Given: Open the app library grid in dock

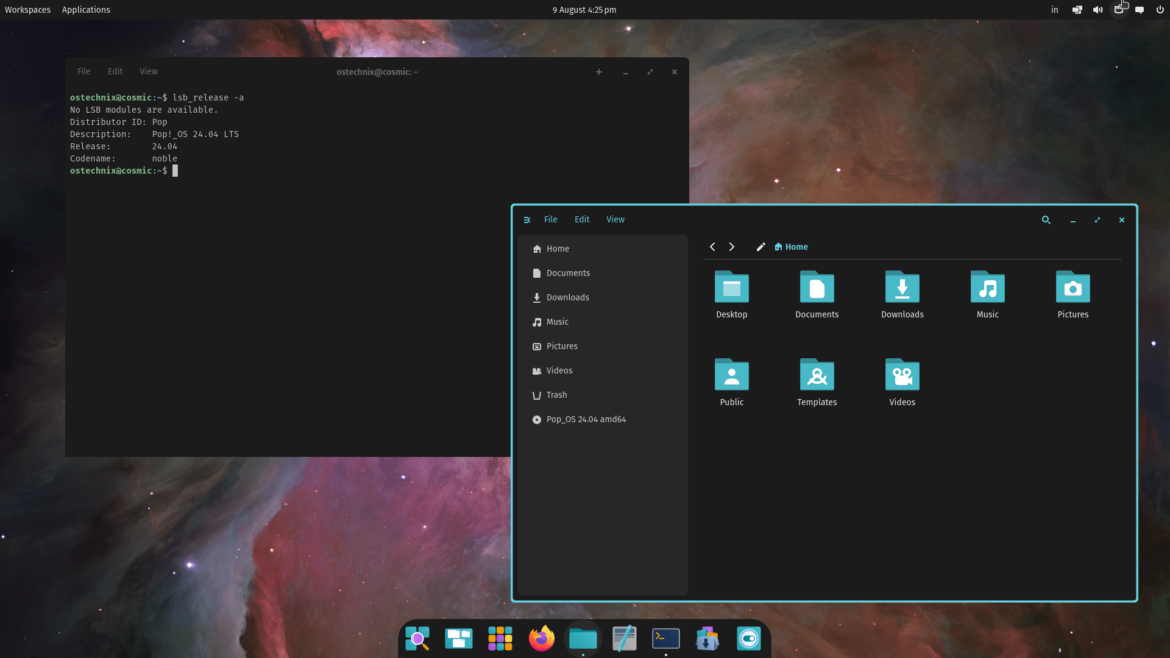Looking at the screenshot, I should coord(499,638).
